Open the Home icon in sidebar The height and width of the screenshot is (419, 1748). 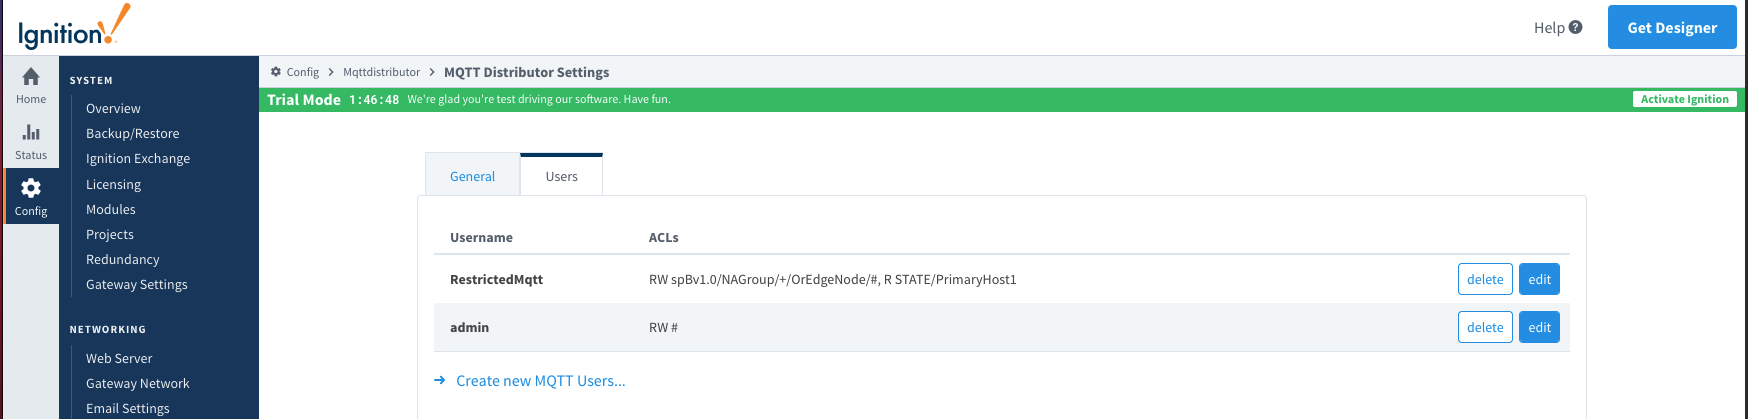pos(31,77)
